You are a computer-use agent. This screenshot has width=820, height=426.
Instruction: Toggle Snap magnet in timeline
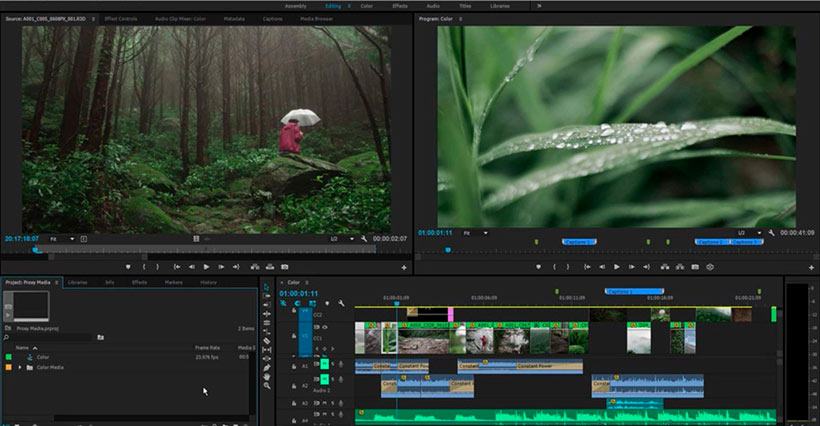click(298, 303)
